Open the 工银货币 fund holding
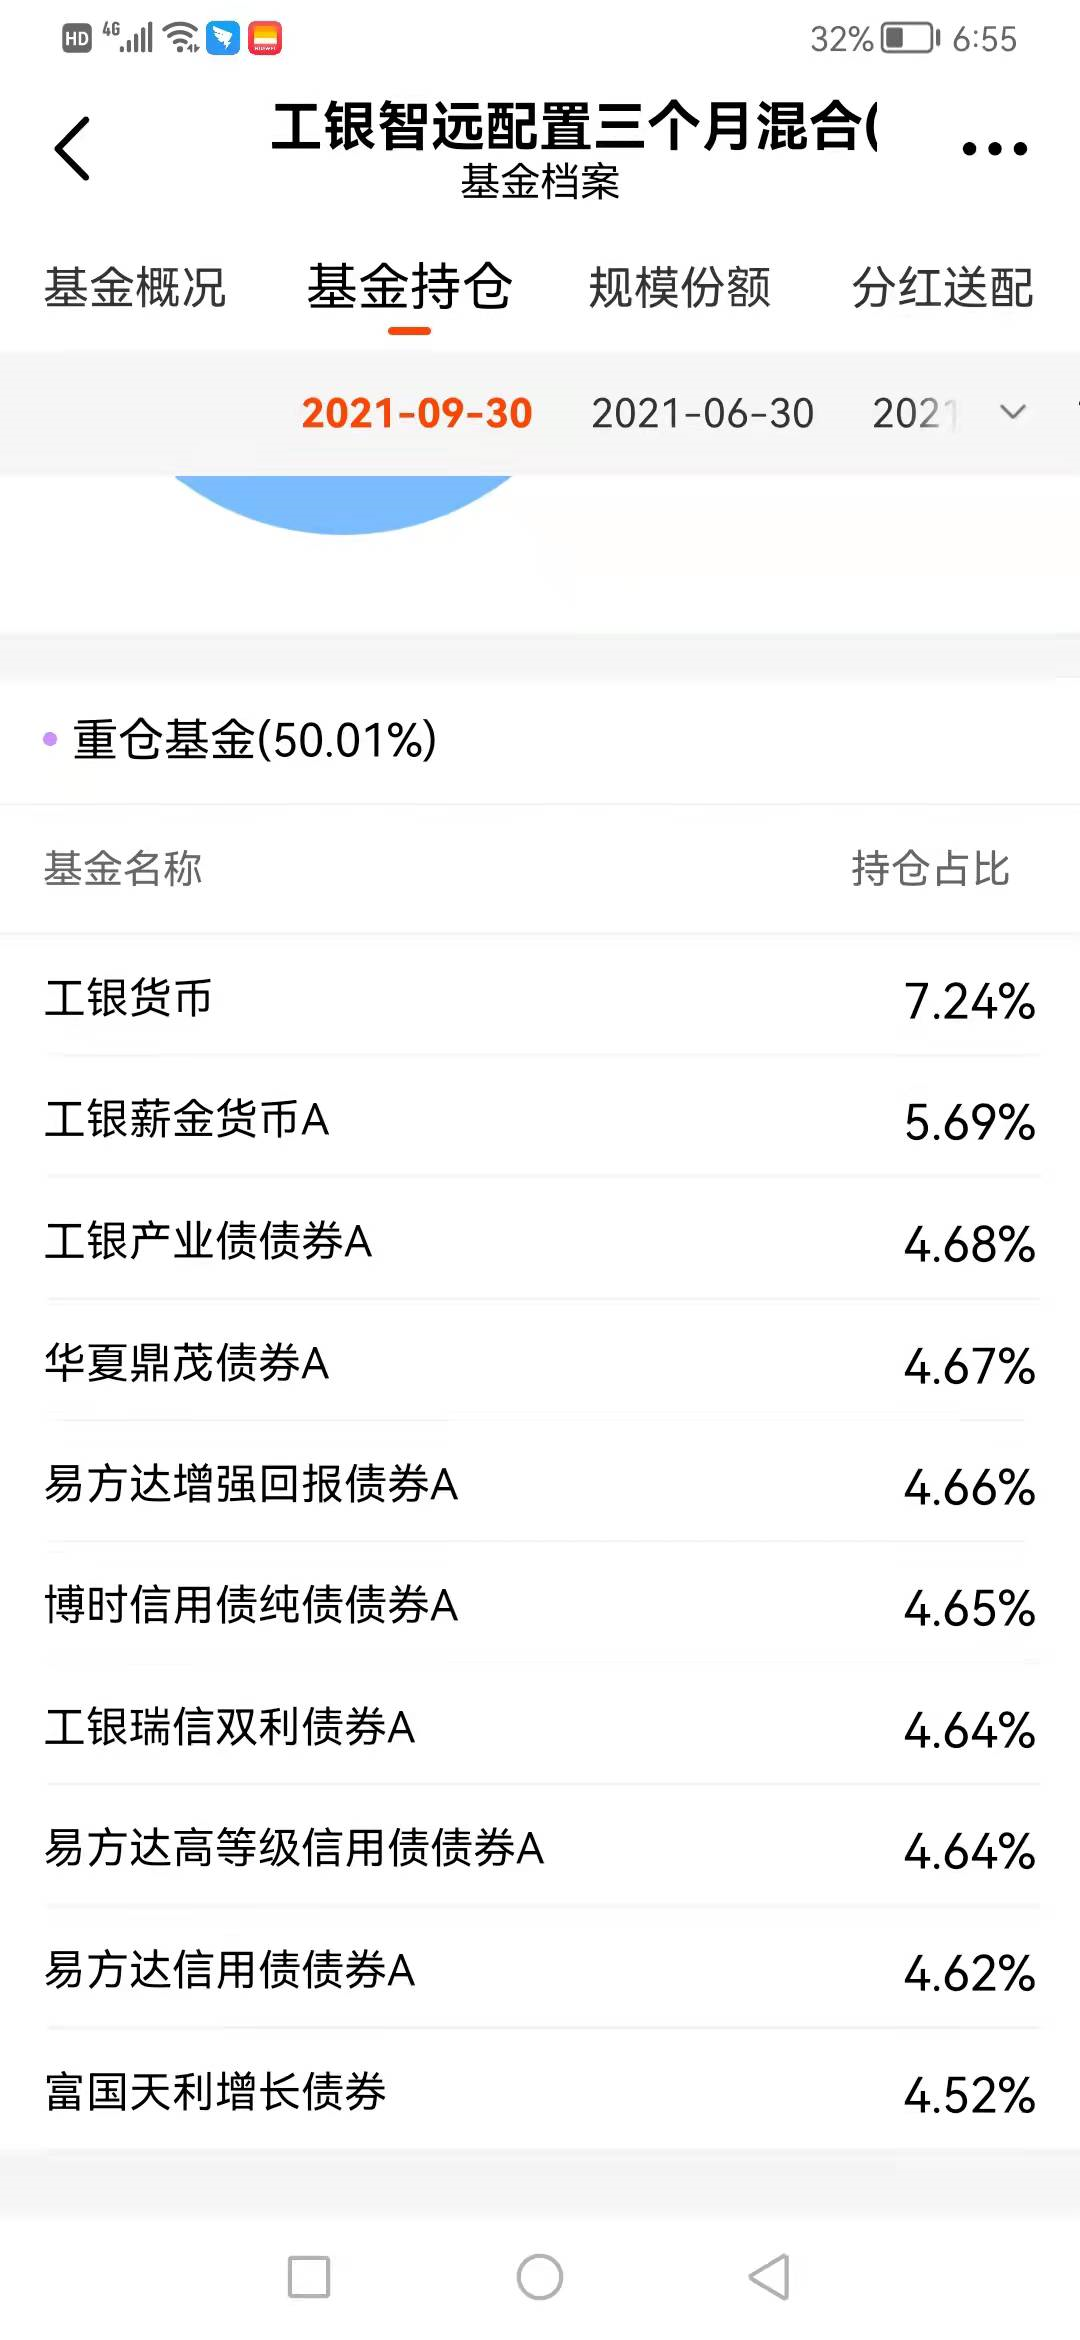 (x=540, y=999)
